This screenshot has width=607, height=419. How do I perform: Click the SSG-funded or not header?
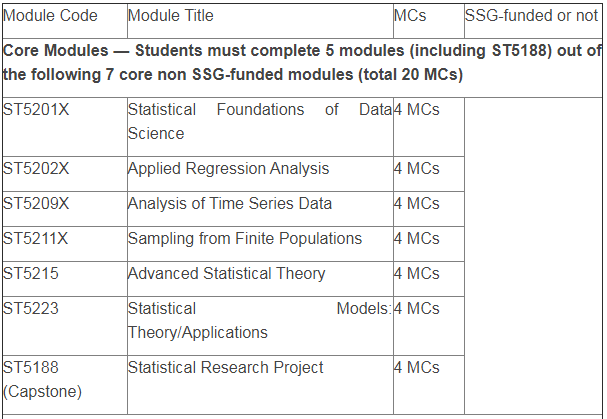point(532,16)
